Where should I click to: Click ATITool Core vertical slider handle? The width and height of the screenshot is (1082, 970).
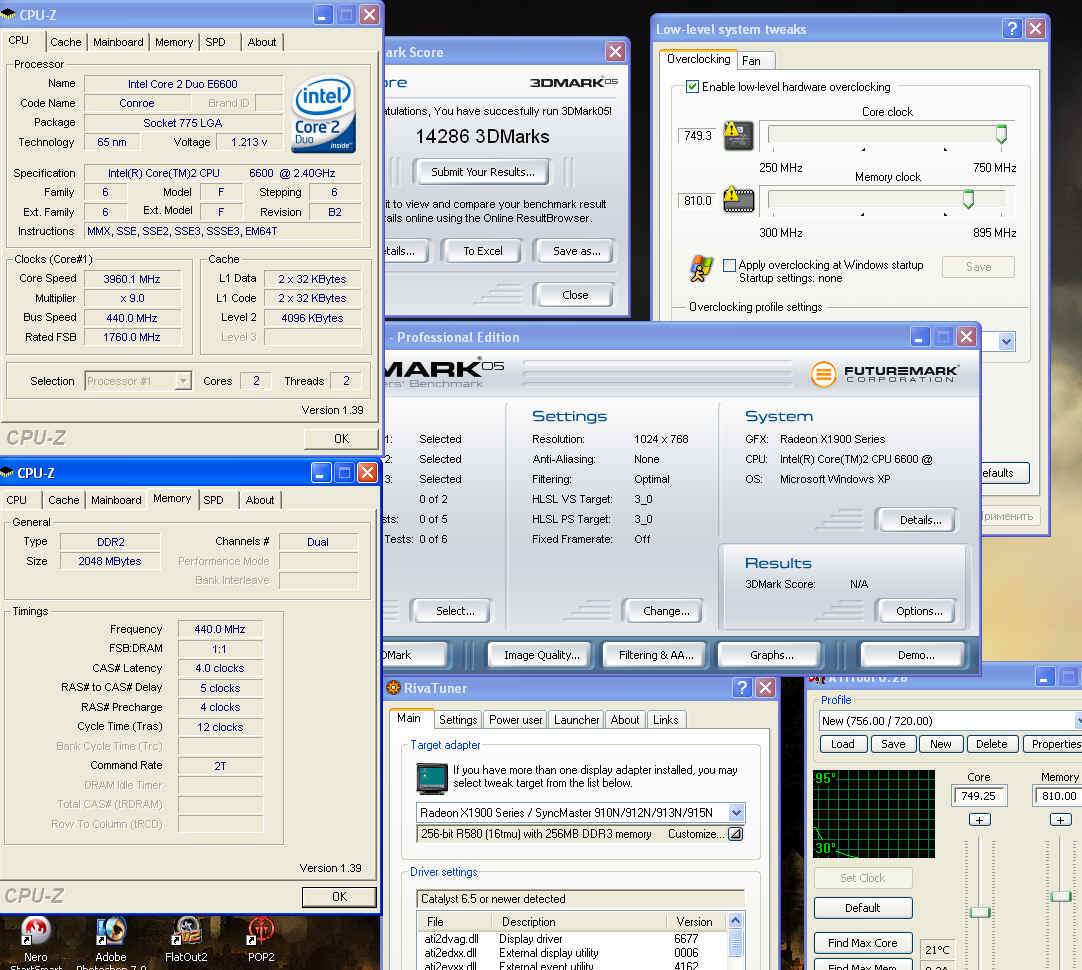click(x=979, y=912)
